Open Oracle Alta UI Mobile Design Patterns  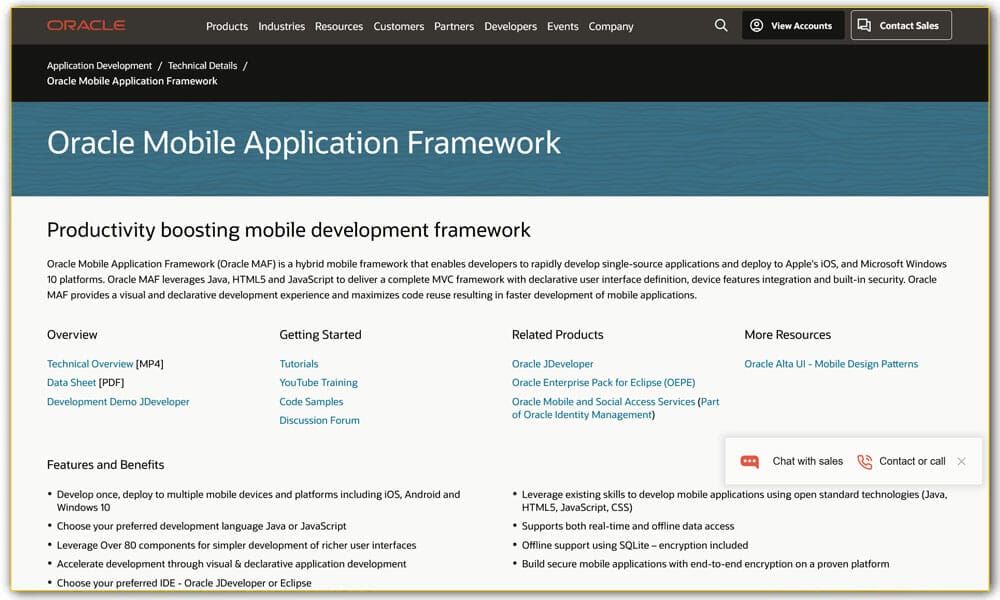(831, 363)
